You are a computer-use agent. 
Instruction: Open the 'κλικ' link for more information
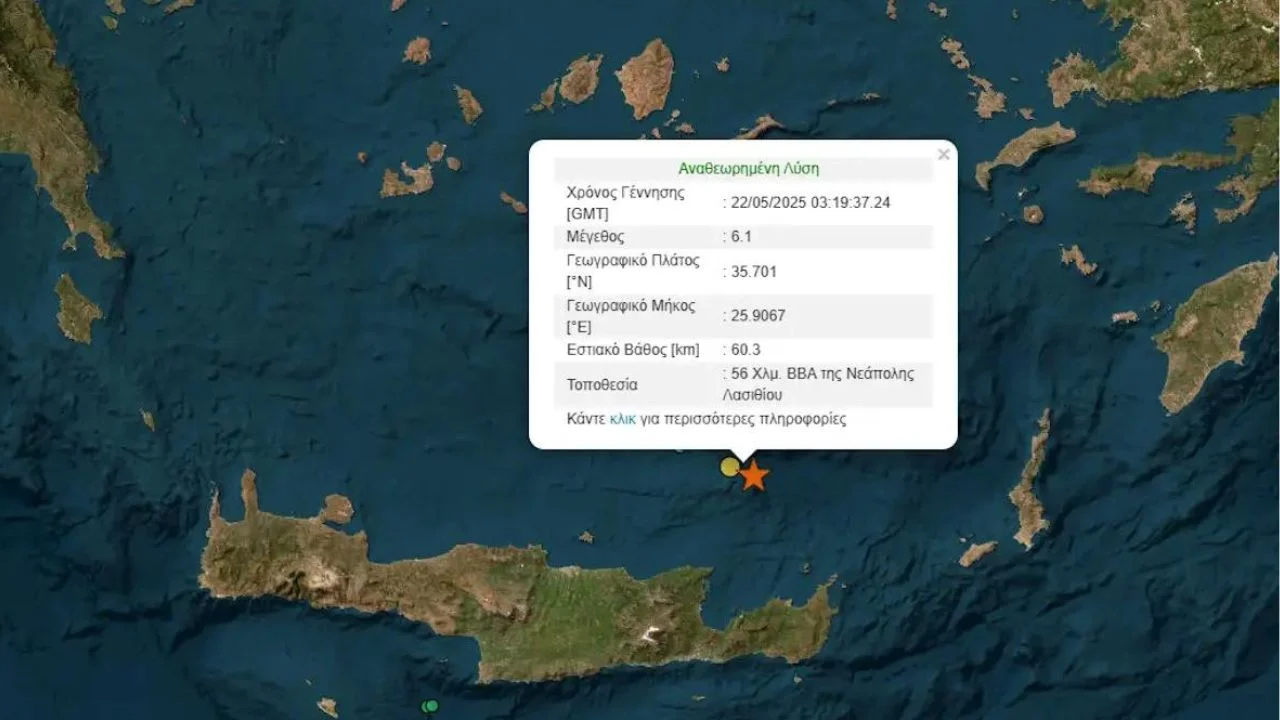click(623, 419)
